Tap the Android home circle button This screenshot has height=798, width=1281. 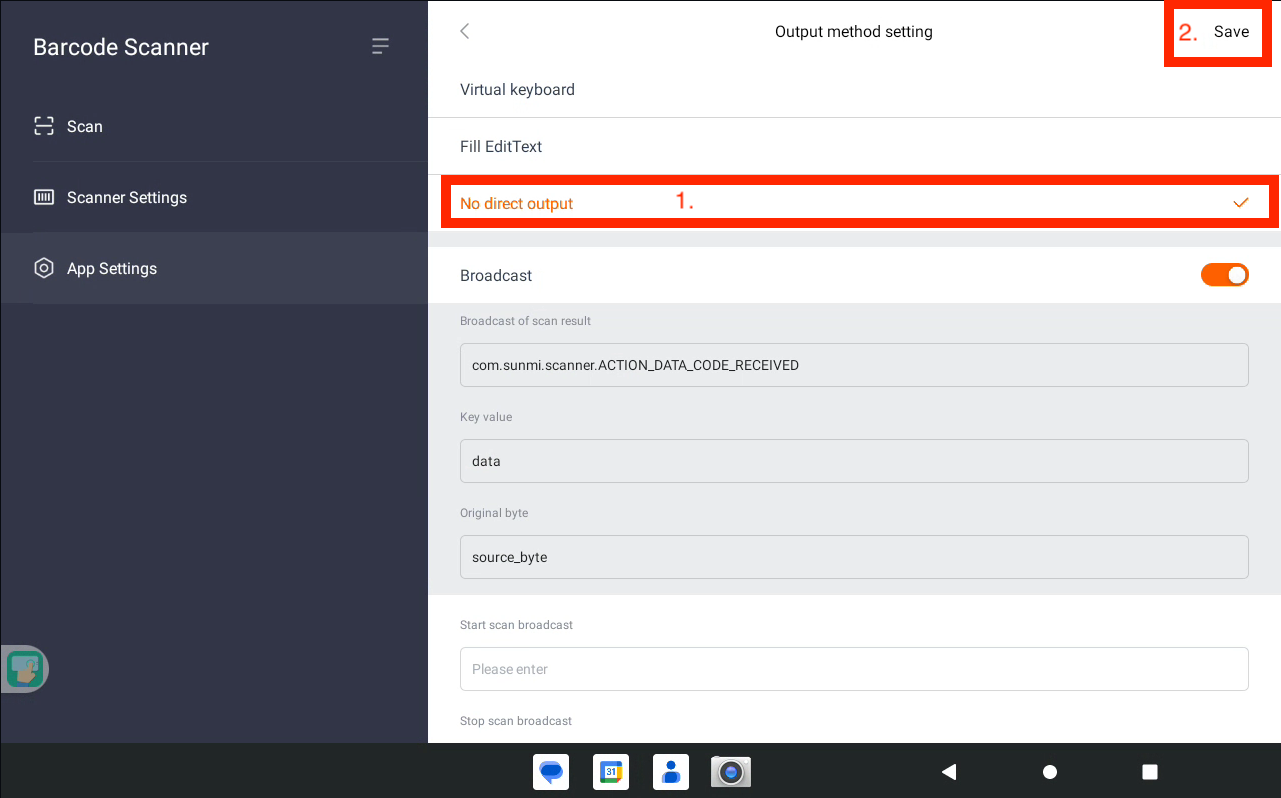[x=1050, y=772]
